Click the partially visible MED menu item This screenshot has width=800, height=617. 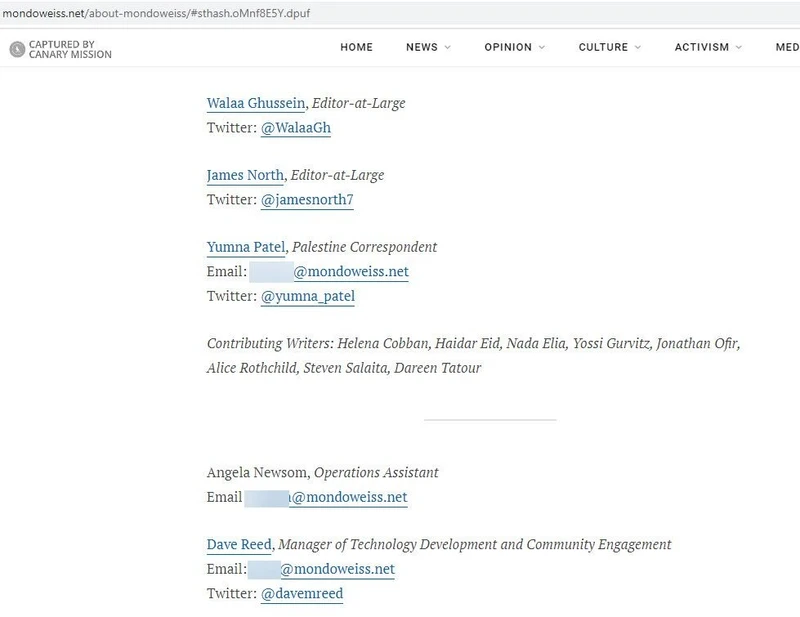pos(786,47)
